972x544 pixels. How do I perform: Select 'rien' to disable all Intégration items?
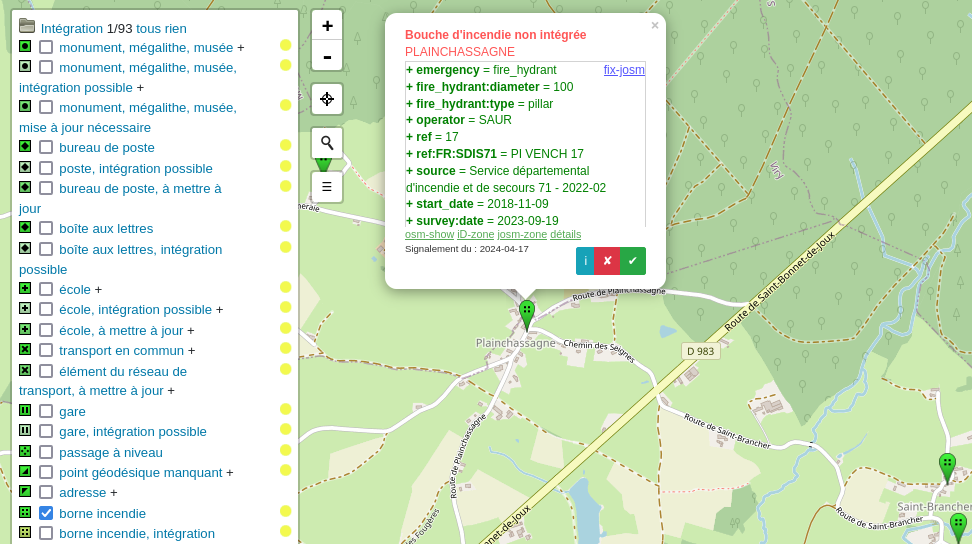(x=175, y=28)
